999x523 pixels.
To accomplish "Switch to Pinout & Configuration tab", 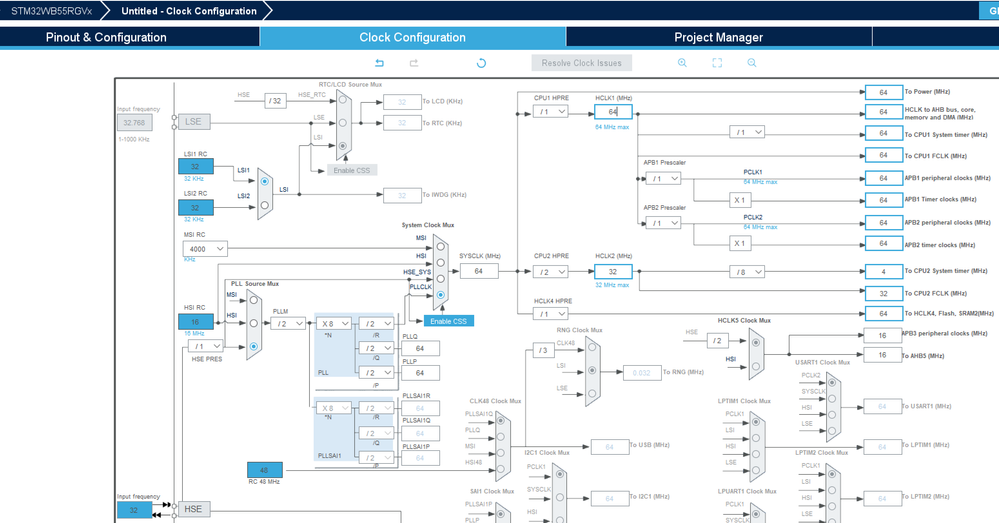I will click(106, 37).
